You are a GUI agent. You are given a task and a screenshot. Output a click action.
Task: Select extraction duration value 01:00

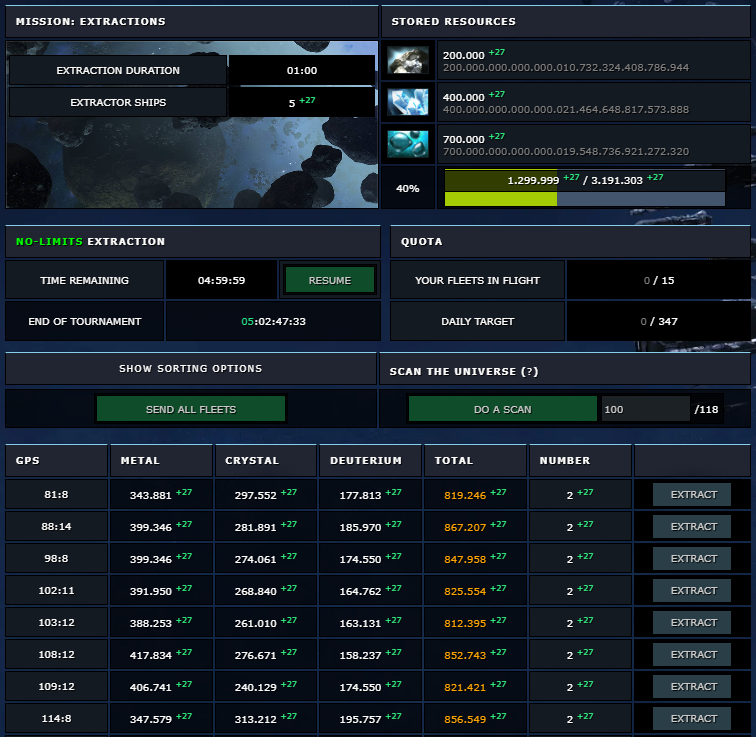pyautogui.click(x=302, y=70)
